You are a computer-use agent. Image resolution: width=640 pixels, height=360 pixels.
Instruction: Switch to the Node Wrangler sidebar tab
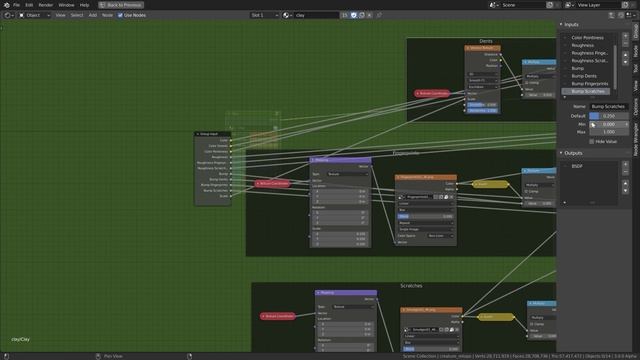tap(636, 139)
